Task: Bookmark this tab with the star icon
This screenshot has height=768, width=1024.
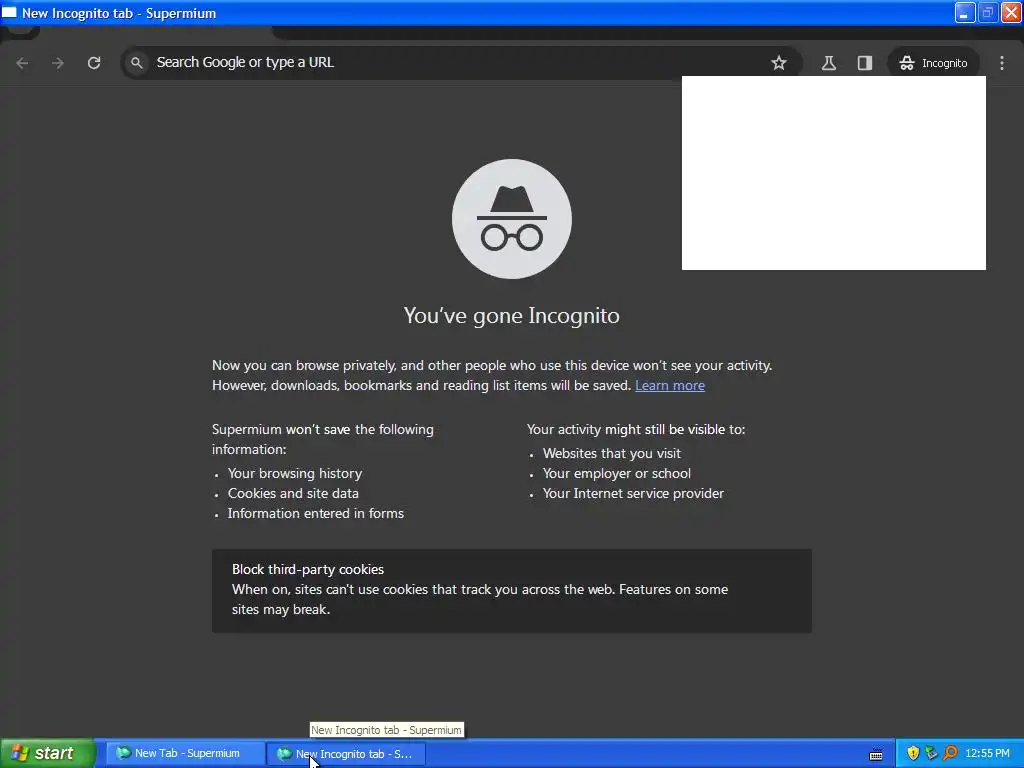Action: click(778, 63)
